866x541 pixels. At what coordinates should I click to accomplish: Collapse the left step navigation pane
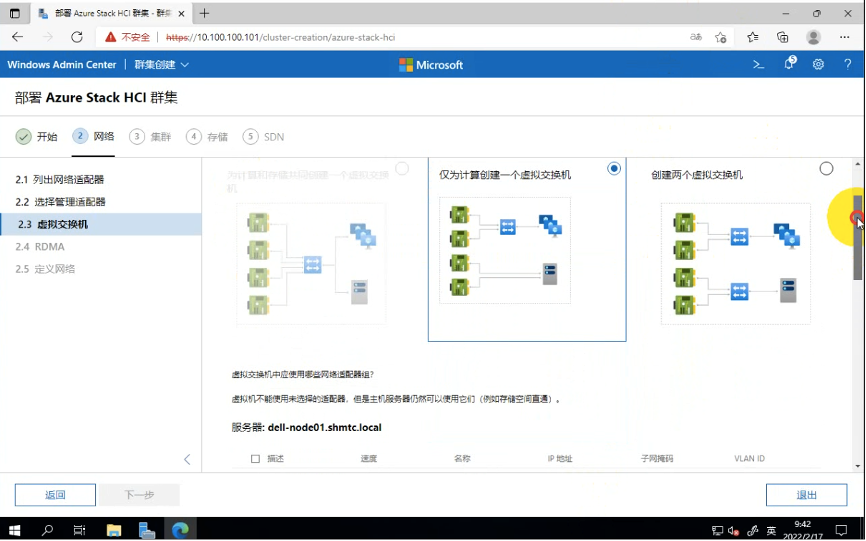[187, 459]
